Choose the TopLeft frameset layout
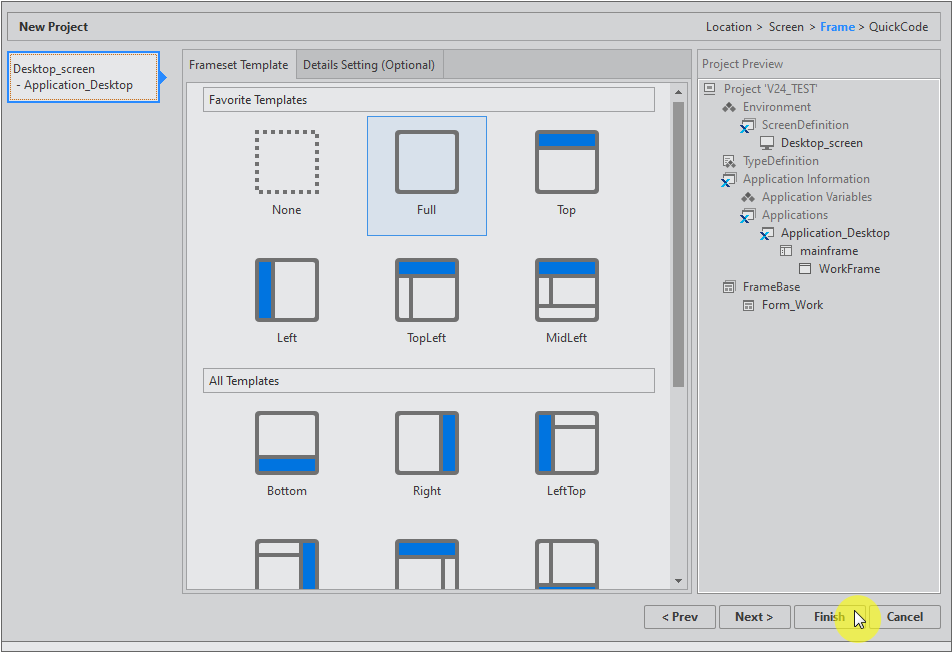Screen dimensions: 952x652 [427, 290]
